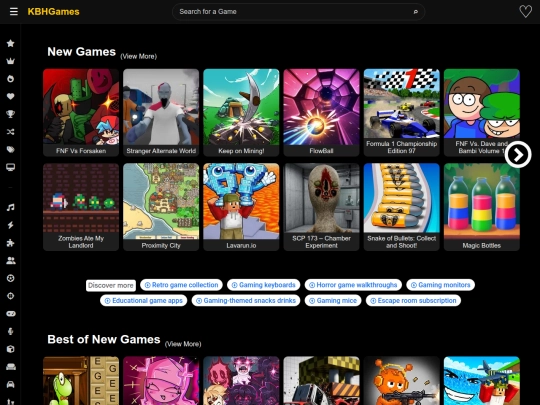Click the car icon in sidebar

click(11, 384)
